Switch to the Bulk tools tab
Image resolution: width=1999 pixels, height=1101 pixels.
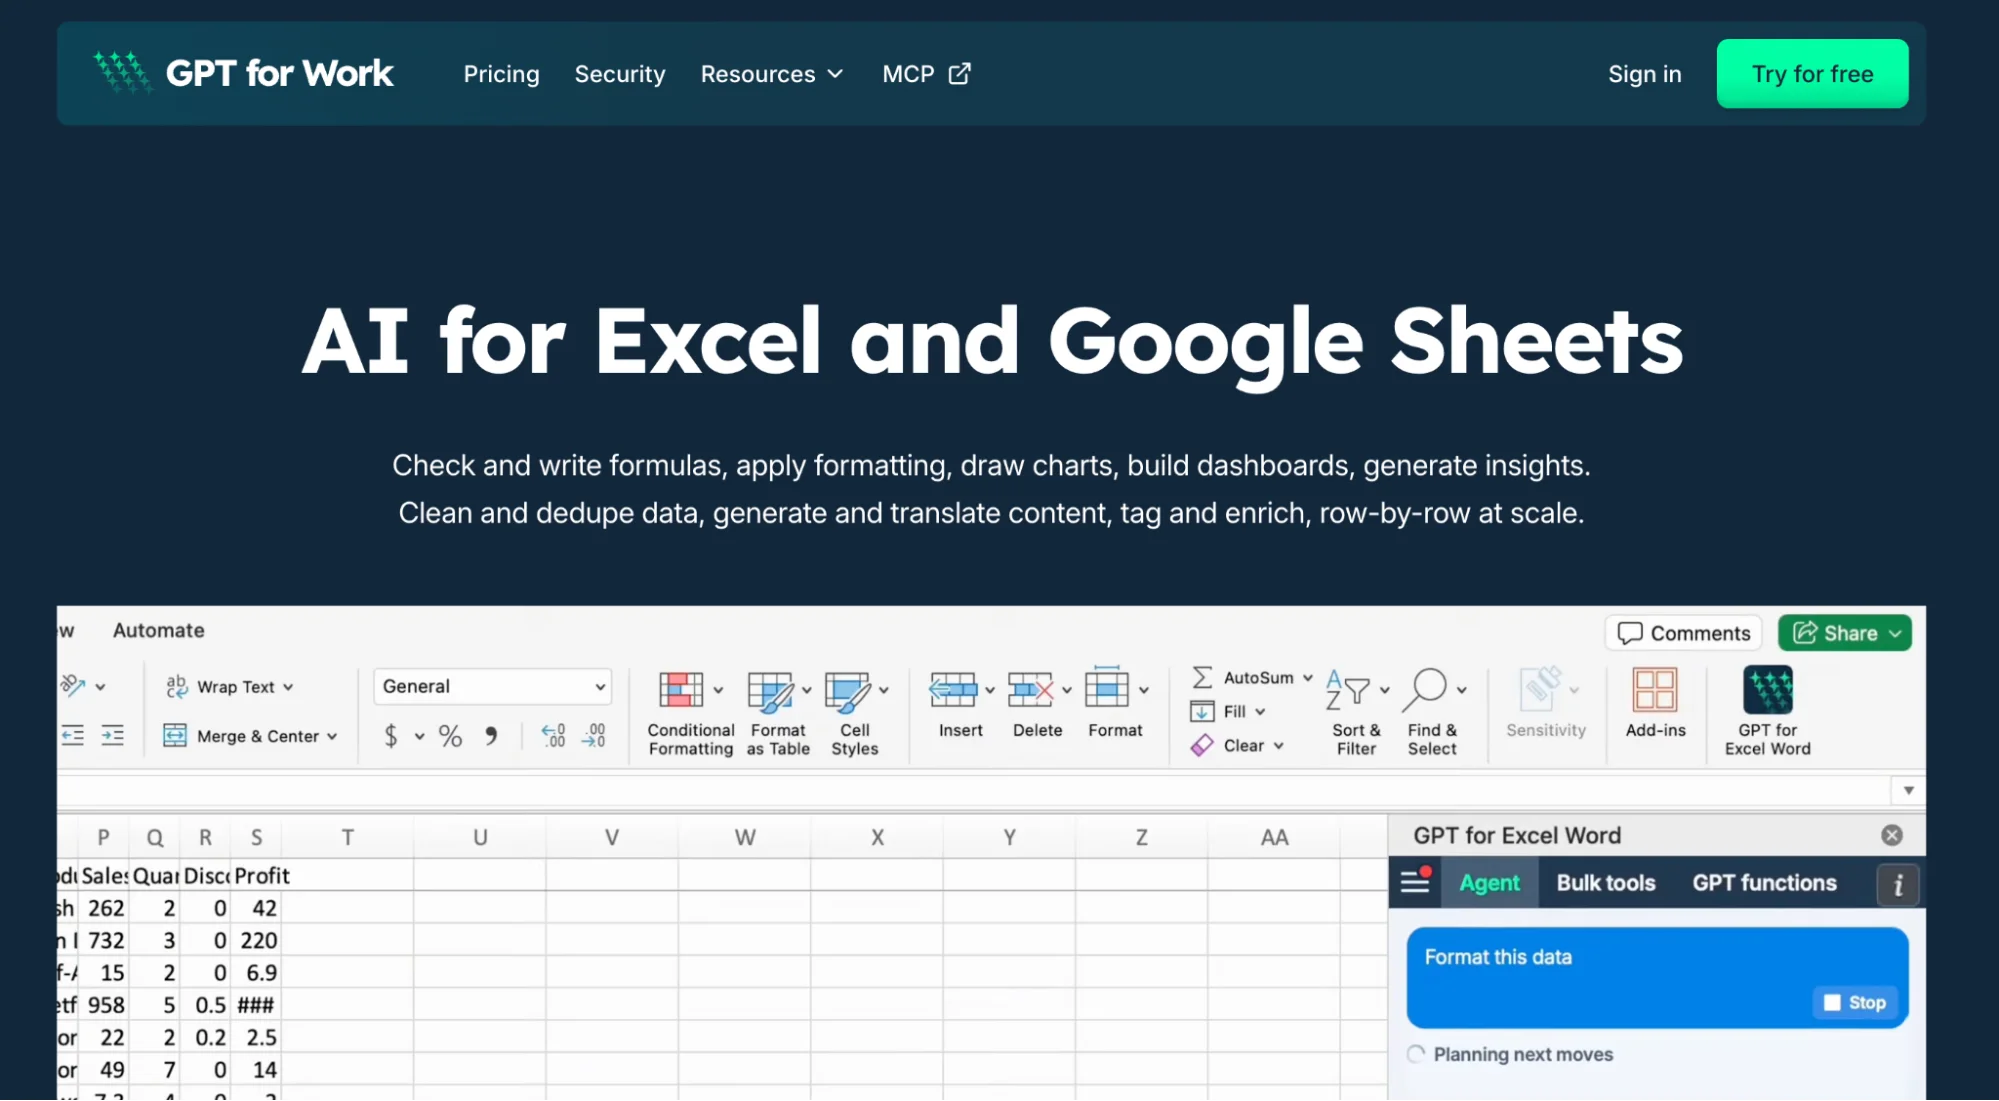[x=1606, y=884]
